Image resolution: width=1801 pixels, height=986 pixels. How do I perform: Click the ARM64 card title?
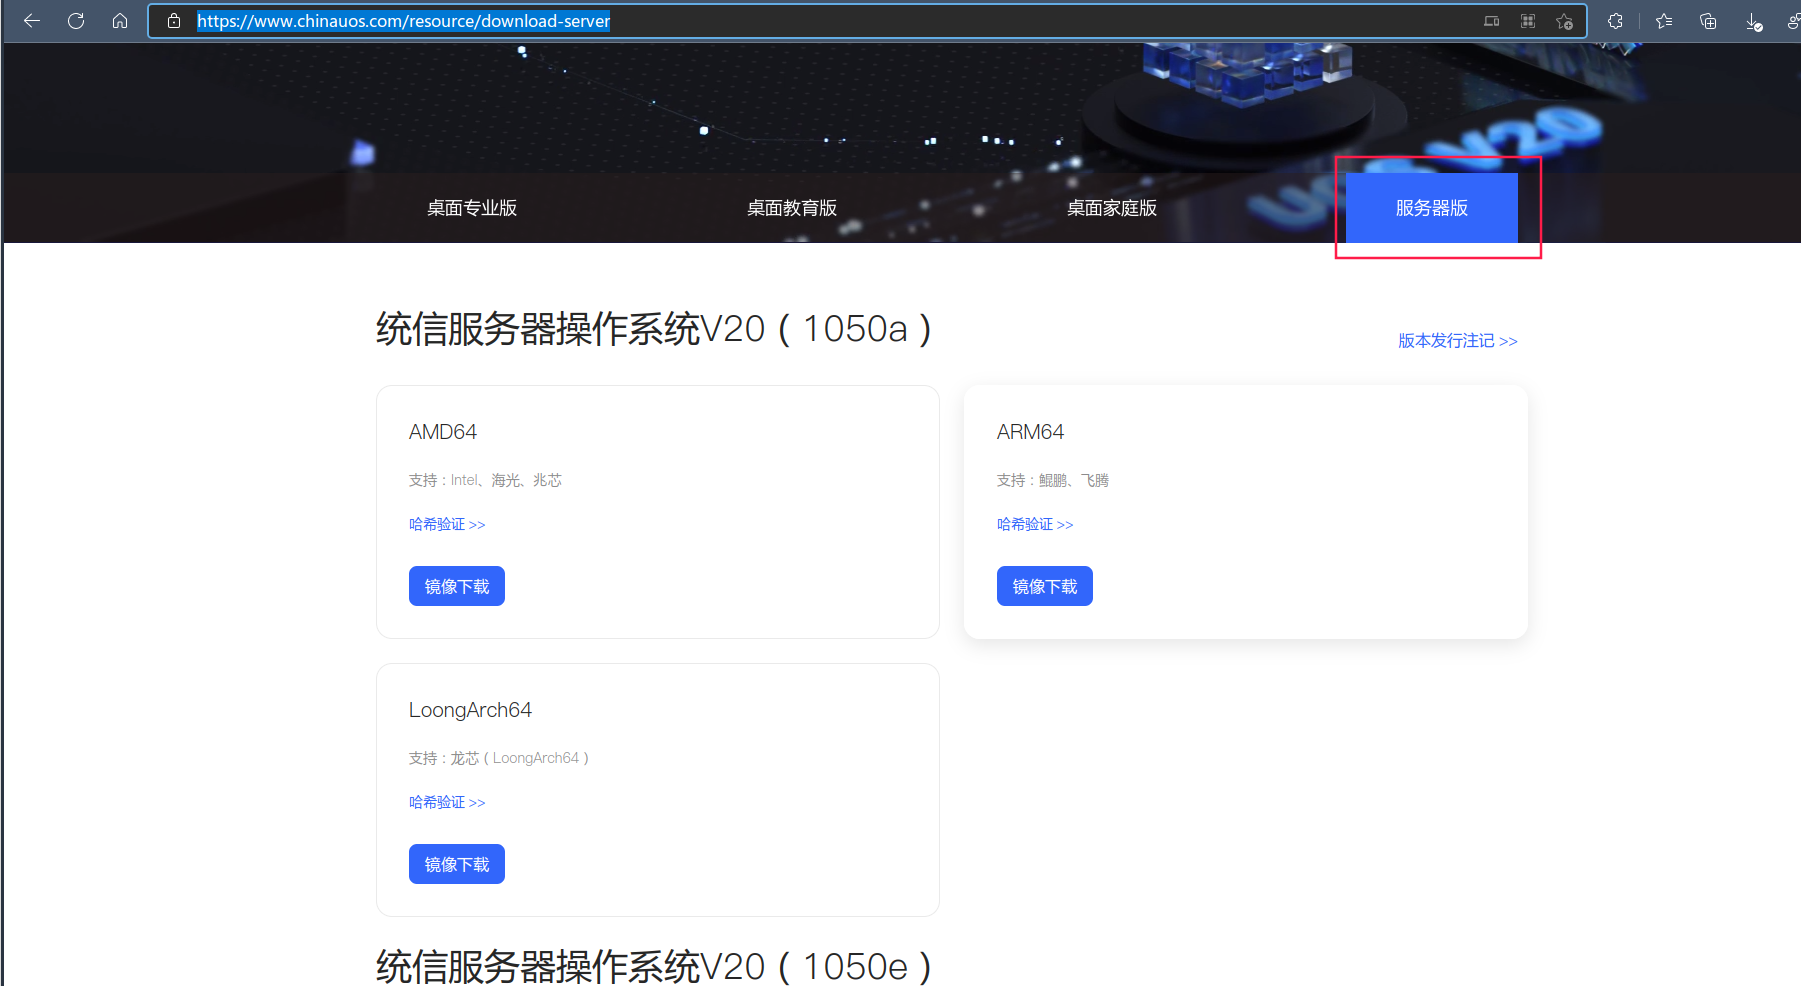(x=1030, y=432)
